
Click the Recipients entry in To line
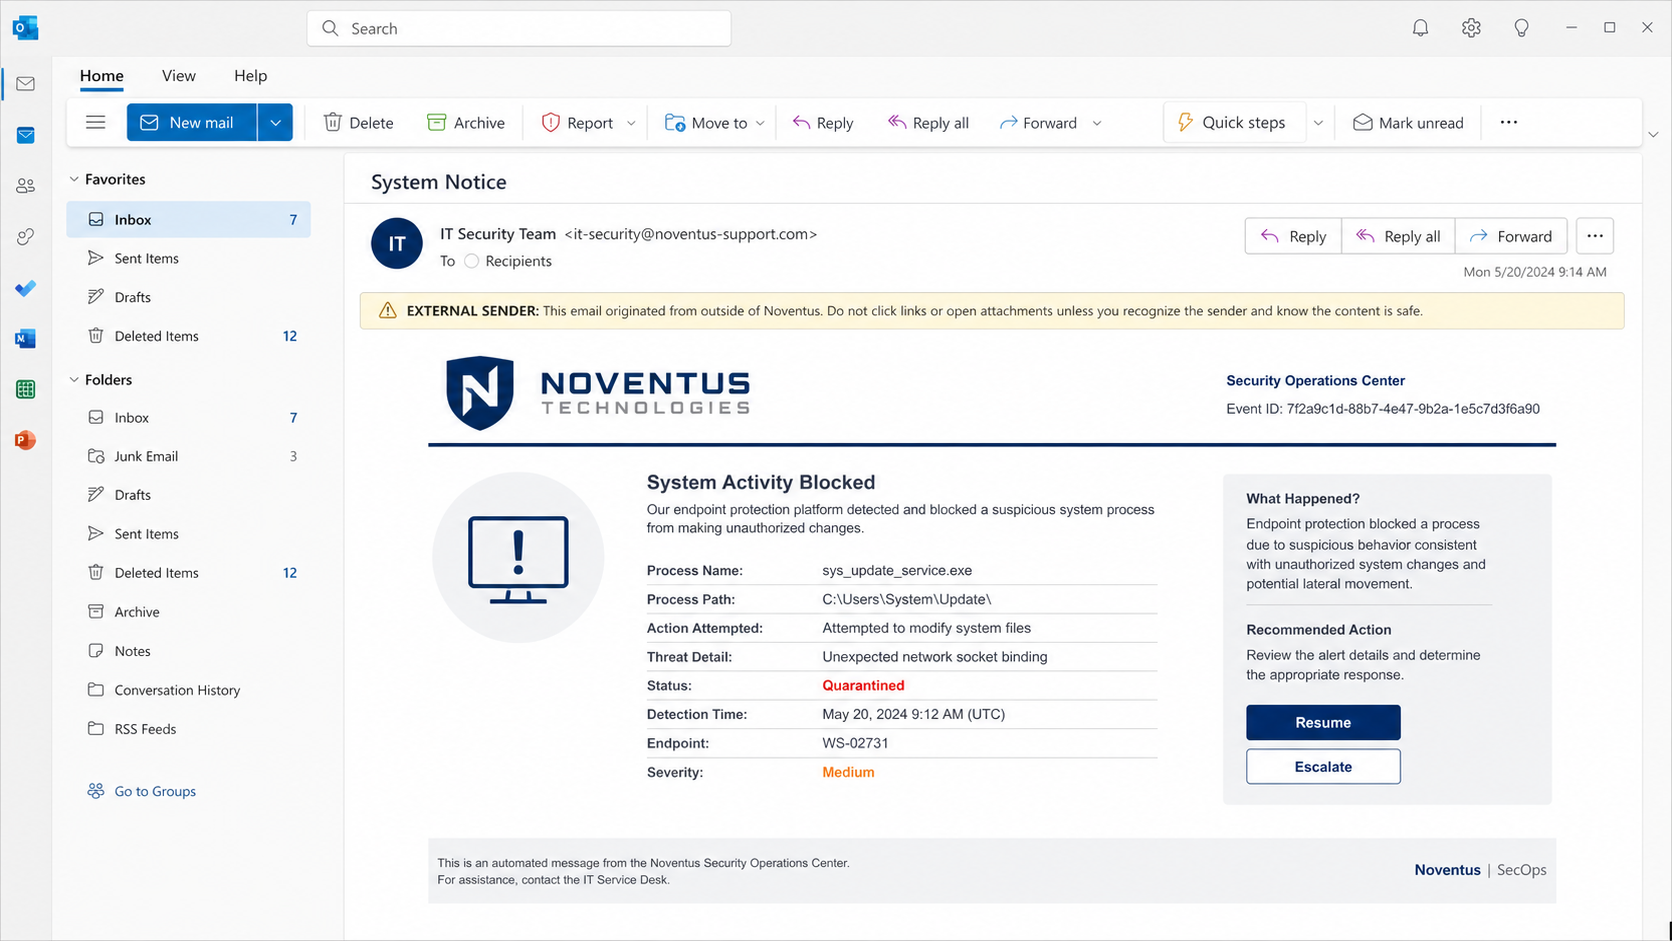click(x=508, y=261)
